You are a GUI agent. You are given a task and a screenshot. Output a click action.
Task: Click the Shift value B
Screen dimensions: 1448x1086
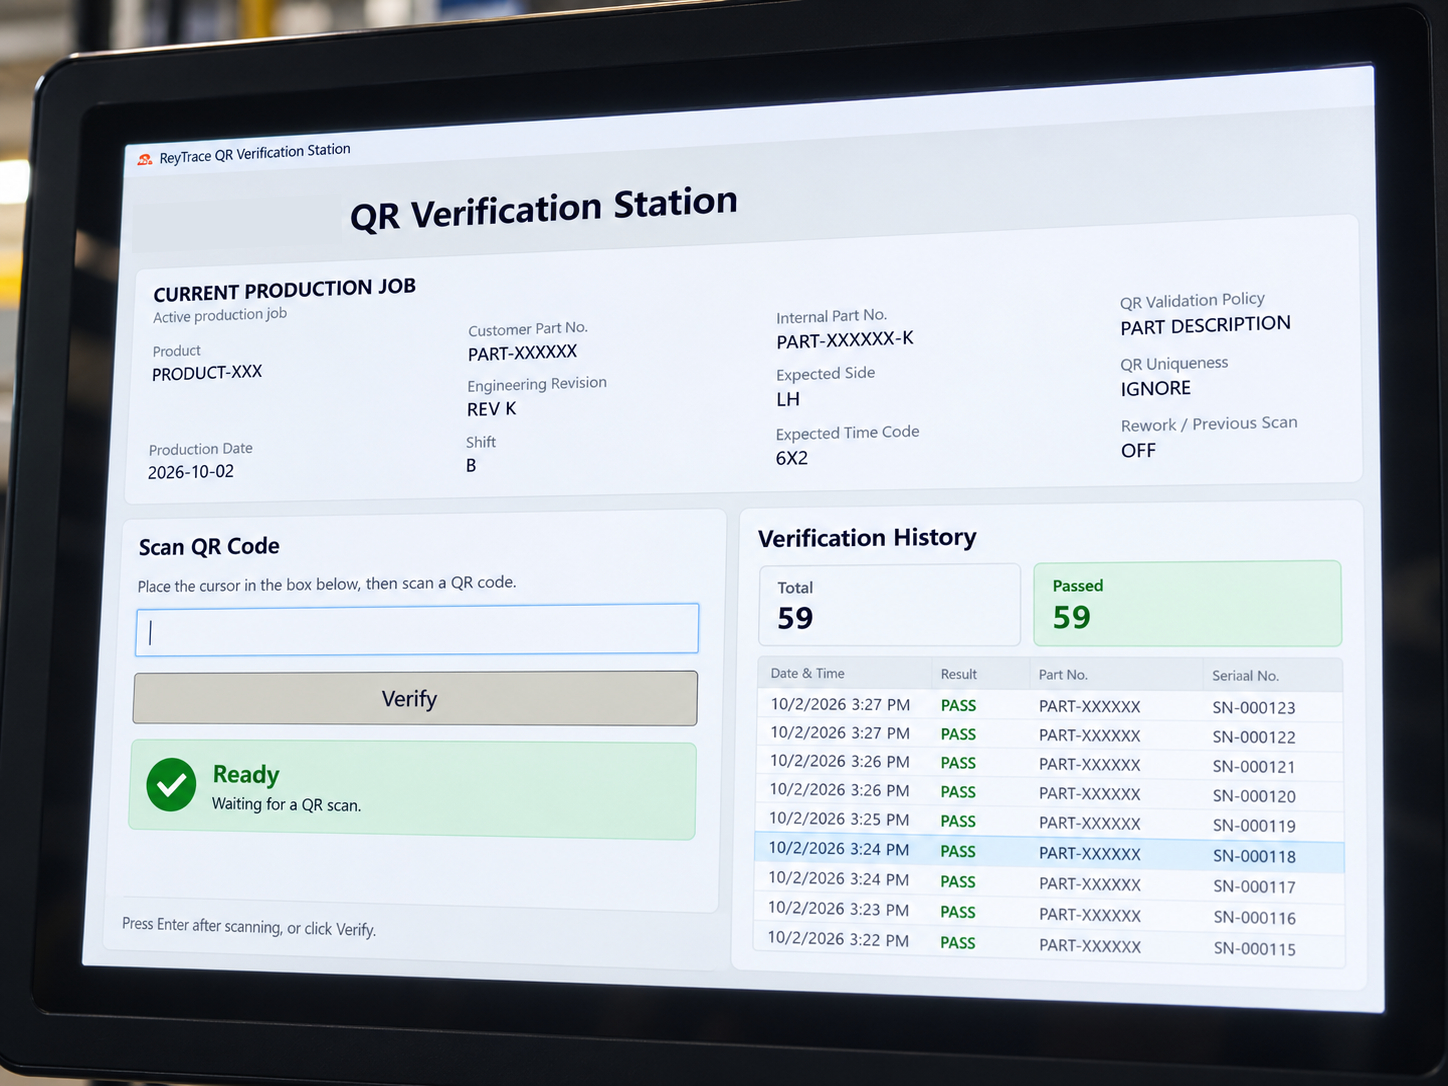click(x=471, y=465)
